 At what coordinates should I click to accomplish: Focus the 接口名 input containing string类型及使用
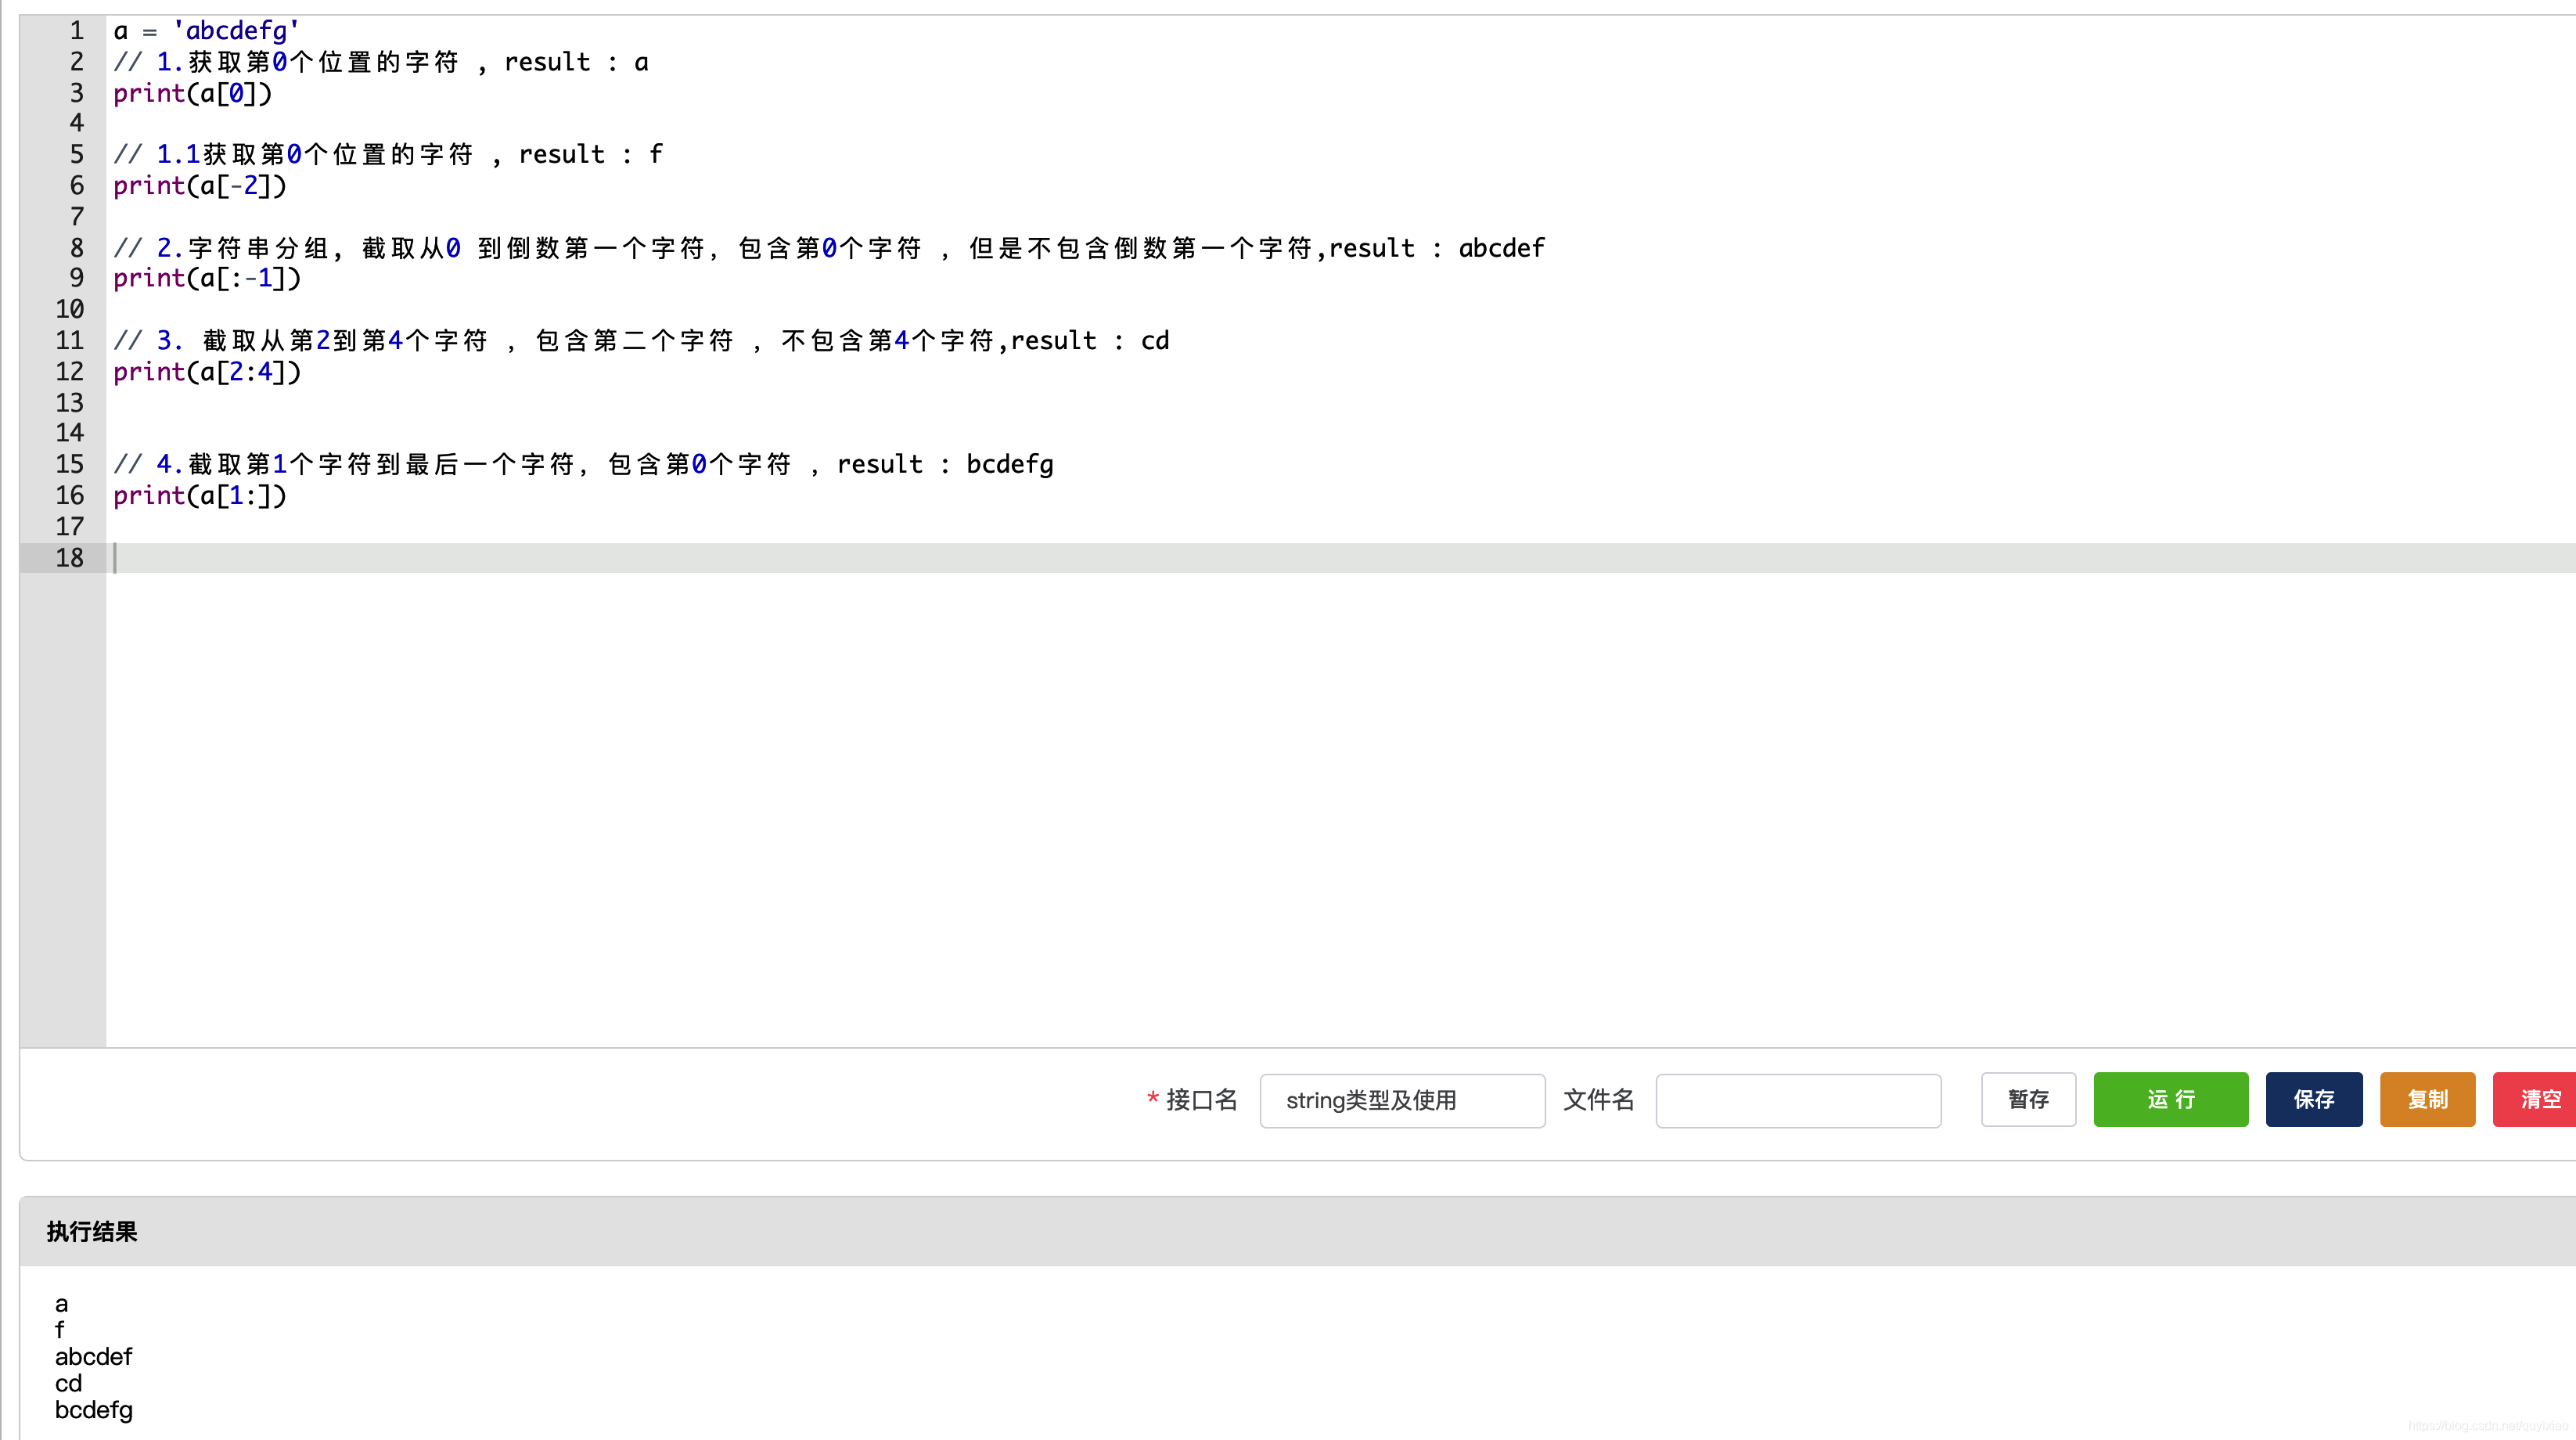pyautogui.click(x=1402, y=1100)
